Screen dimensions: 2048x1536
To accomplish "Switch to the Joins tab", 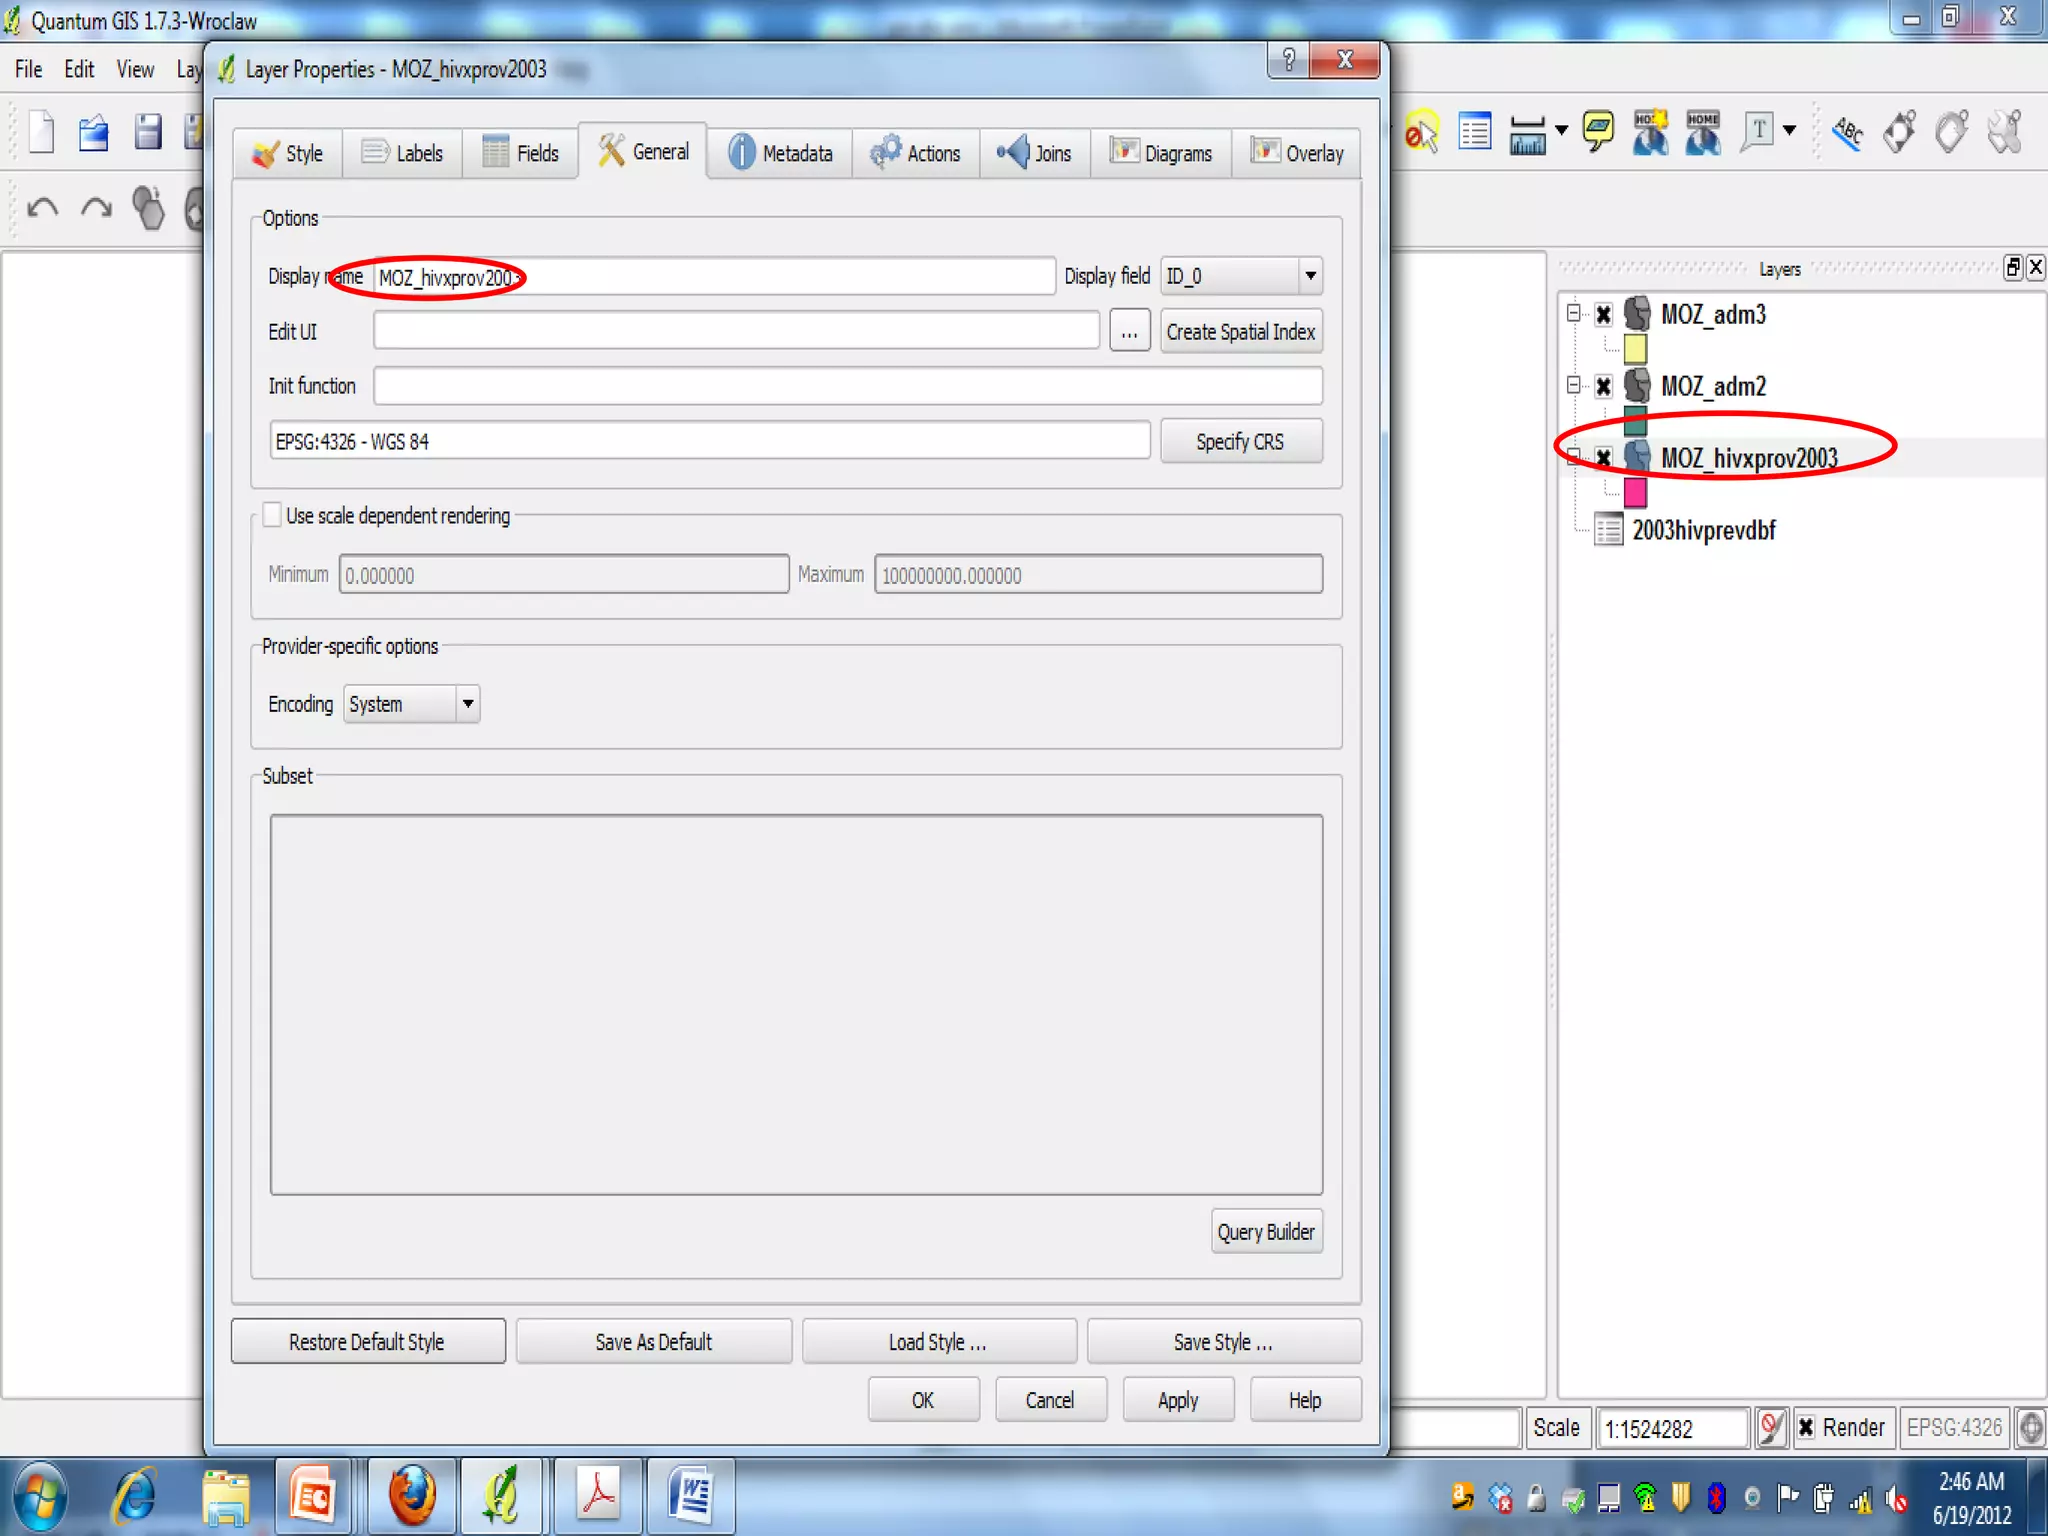I will pos(1034,153).
